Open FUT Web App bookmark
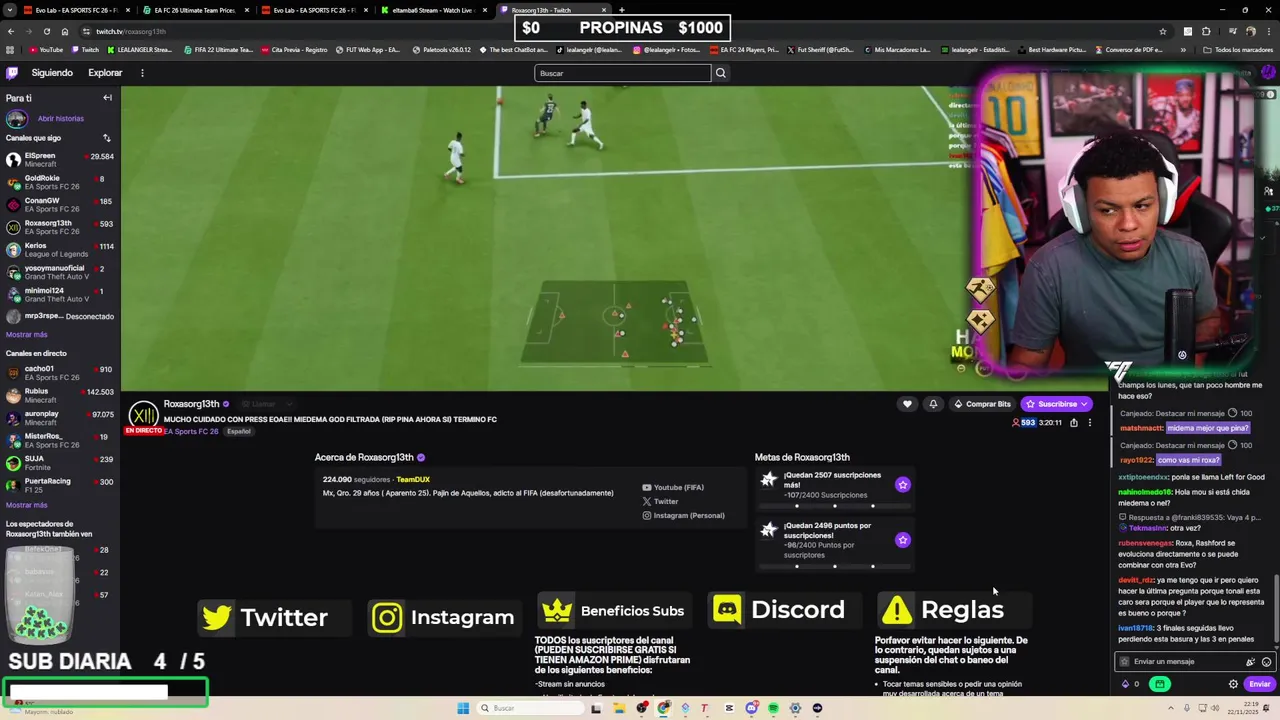This screenshot has height=720, width=1280. point(368,50)
